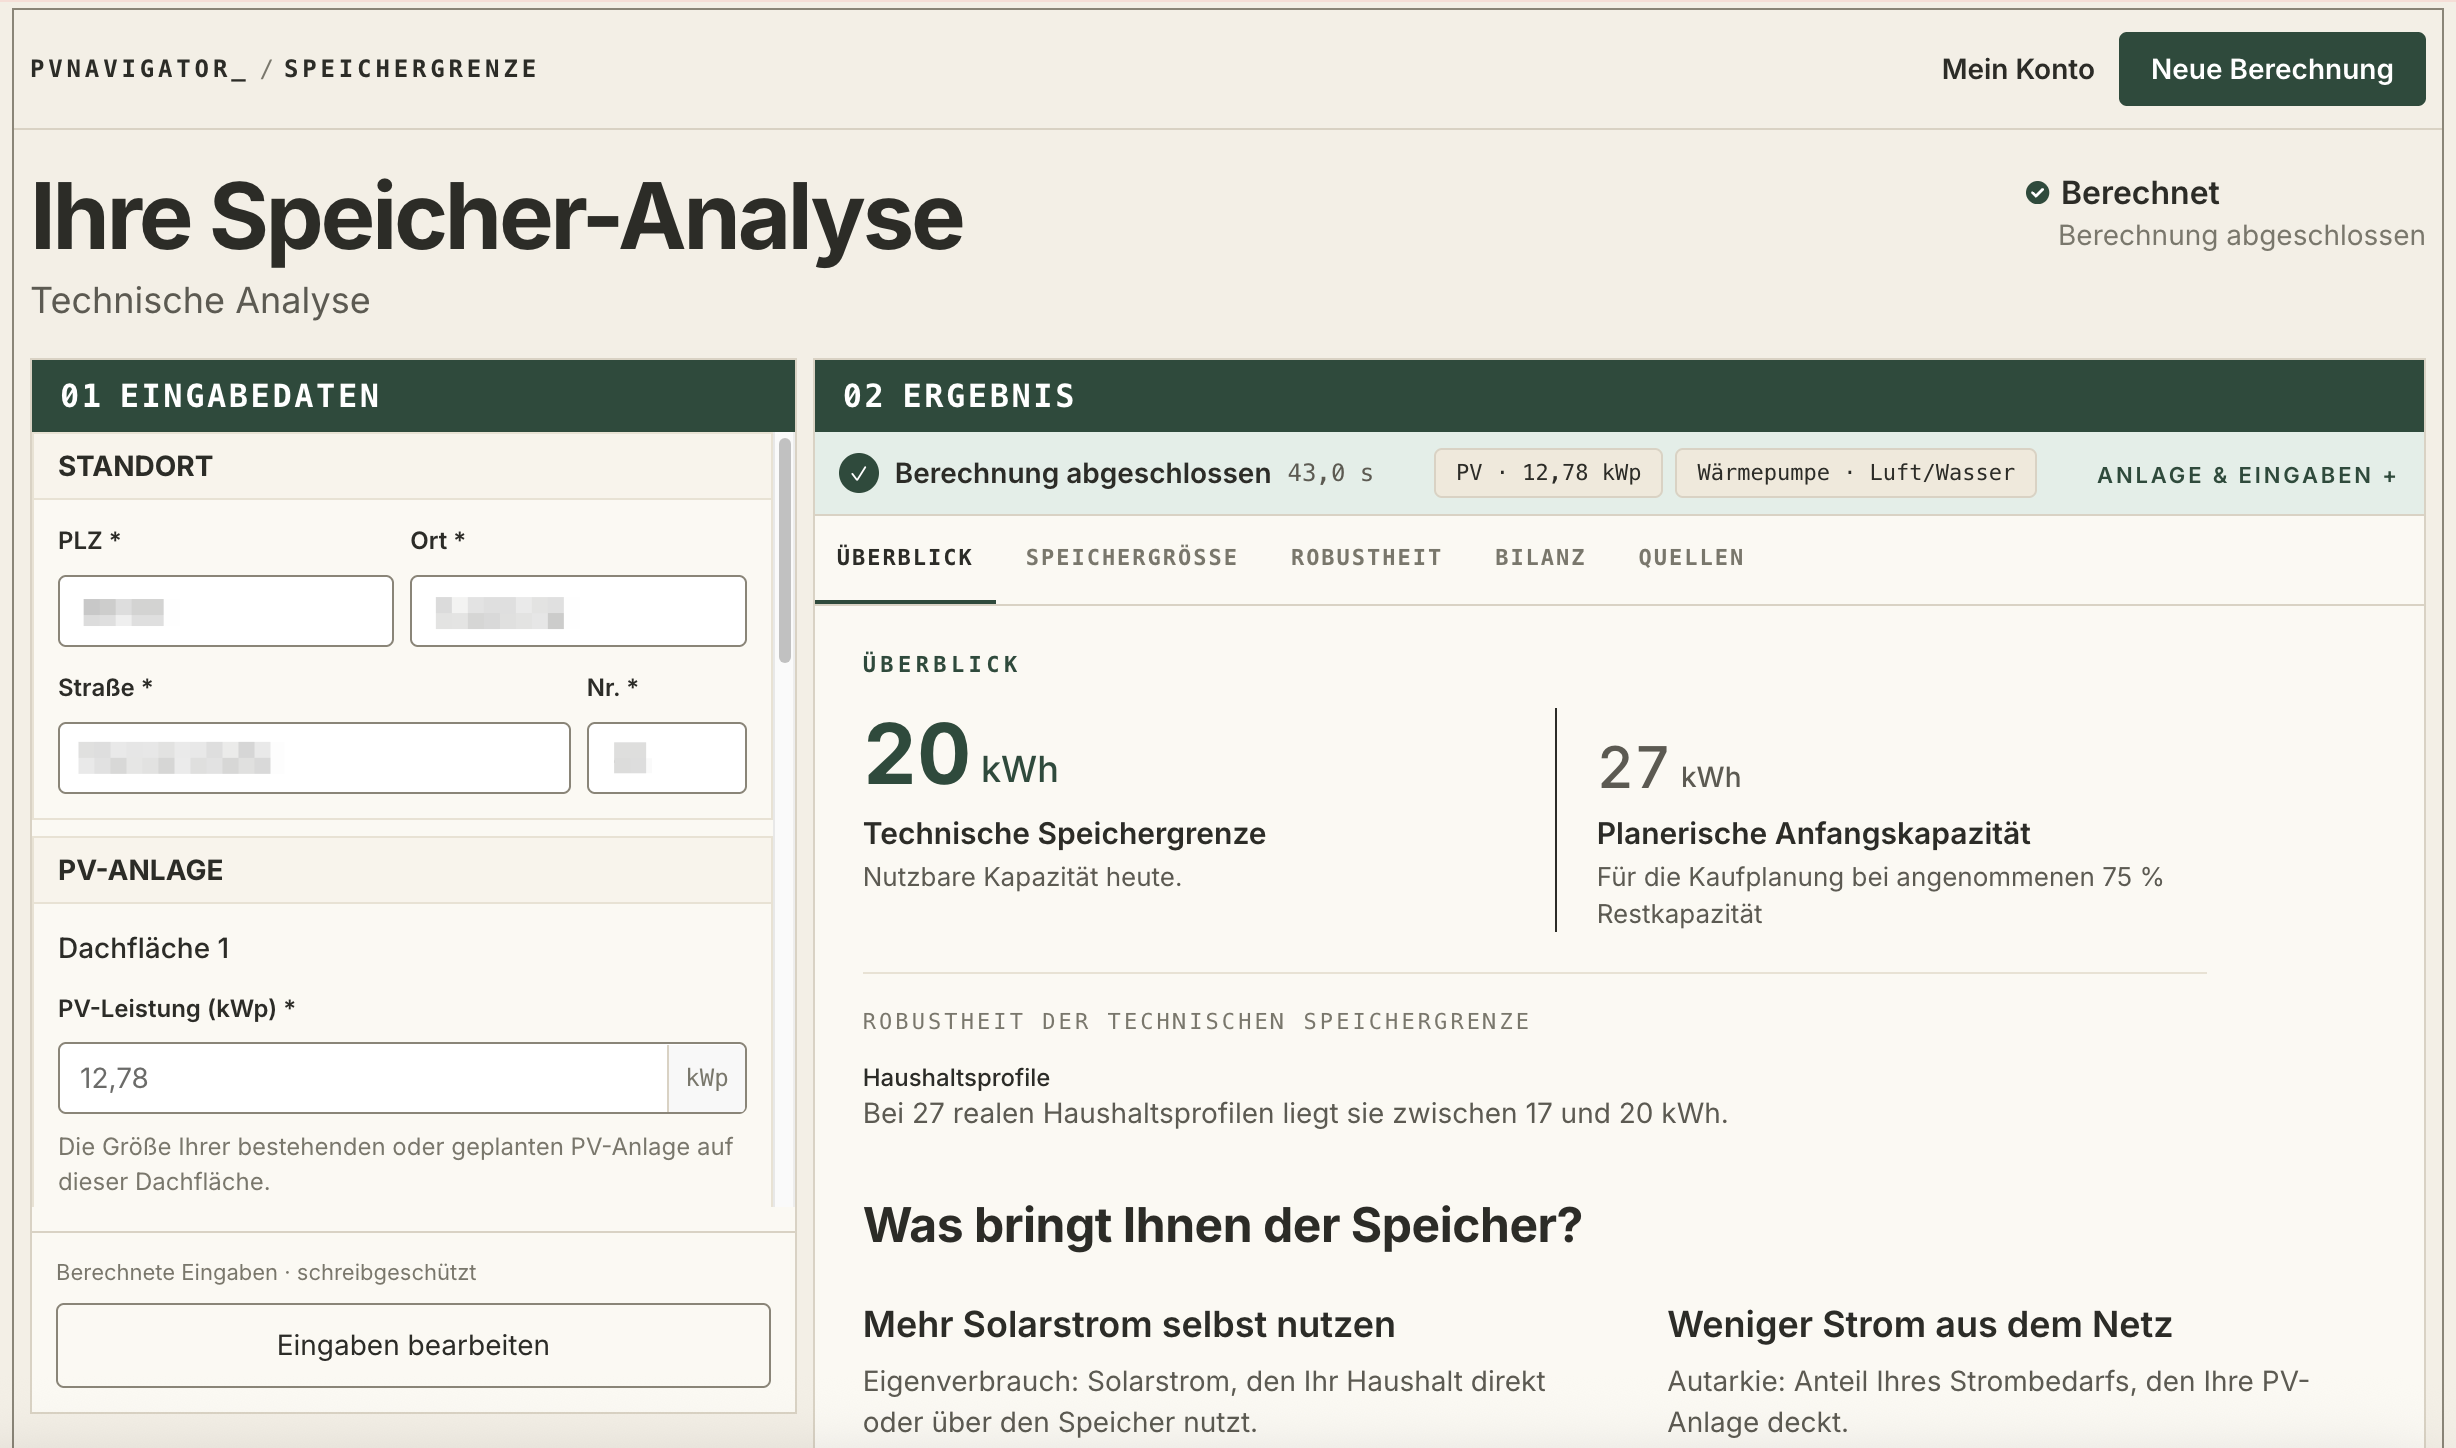Expand the Anlage & Eingaben panel
The width and height of the screenshot is (2456, 1448).
(2247, 475)
